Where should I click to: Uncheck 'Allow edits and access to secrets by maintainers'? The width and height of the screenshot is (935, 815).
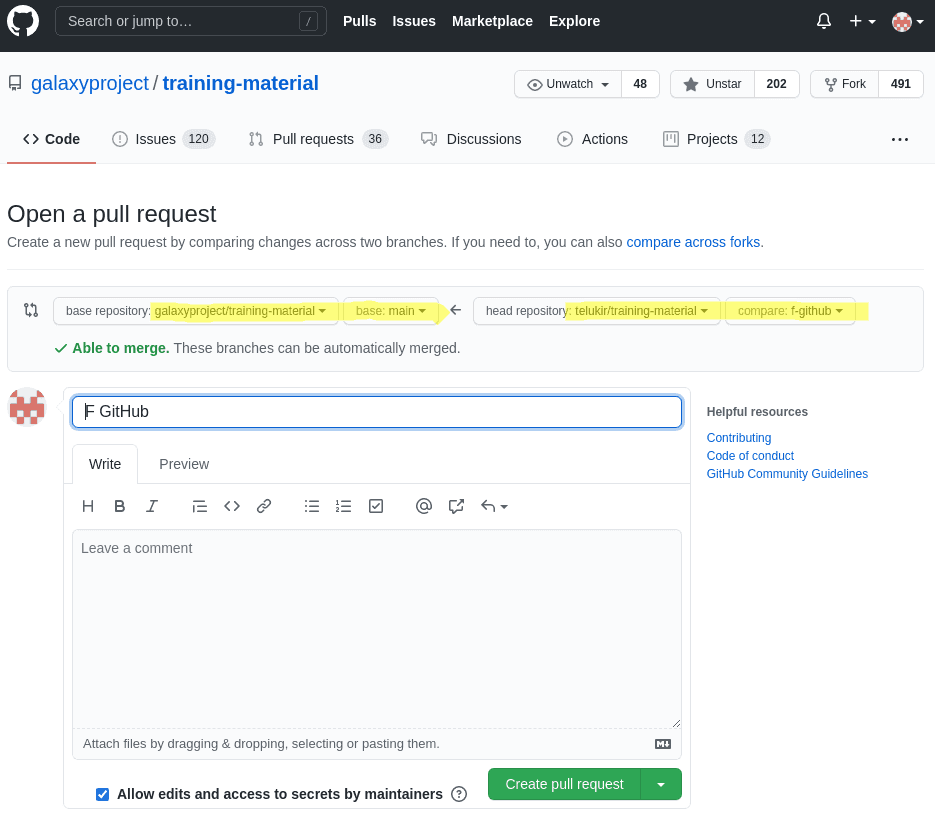coord(102,793)
